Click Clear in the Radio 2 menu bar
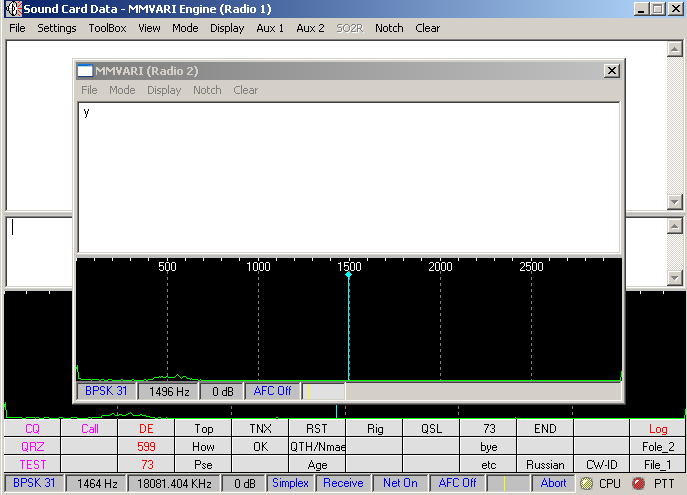 [245, 90]
